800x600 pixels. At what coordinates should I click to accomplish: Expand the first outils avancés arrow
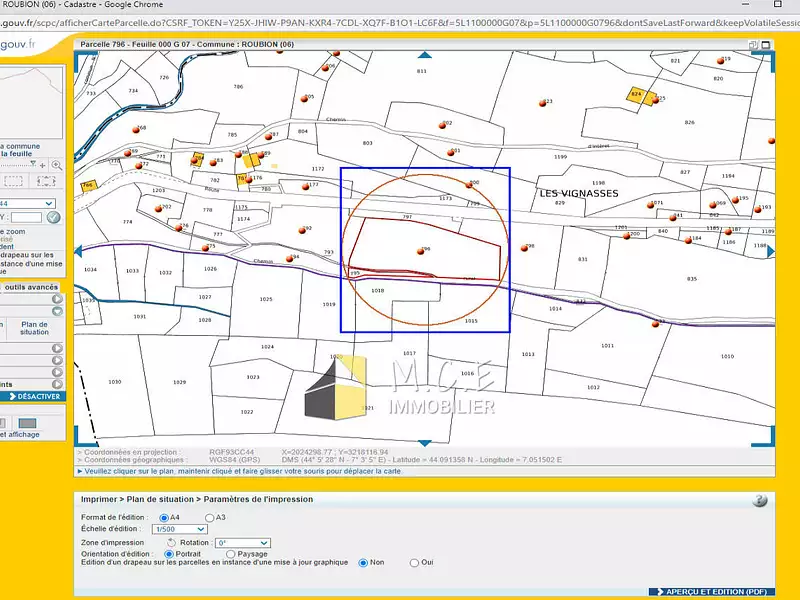[57, 299]
